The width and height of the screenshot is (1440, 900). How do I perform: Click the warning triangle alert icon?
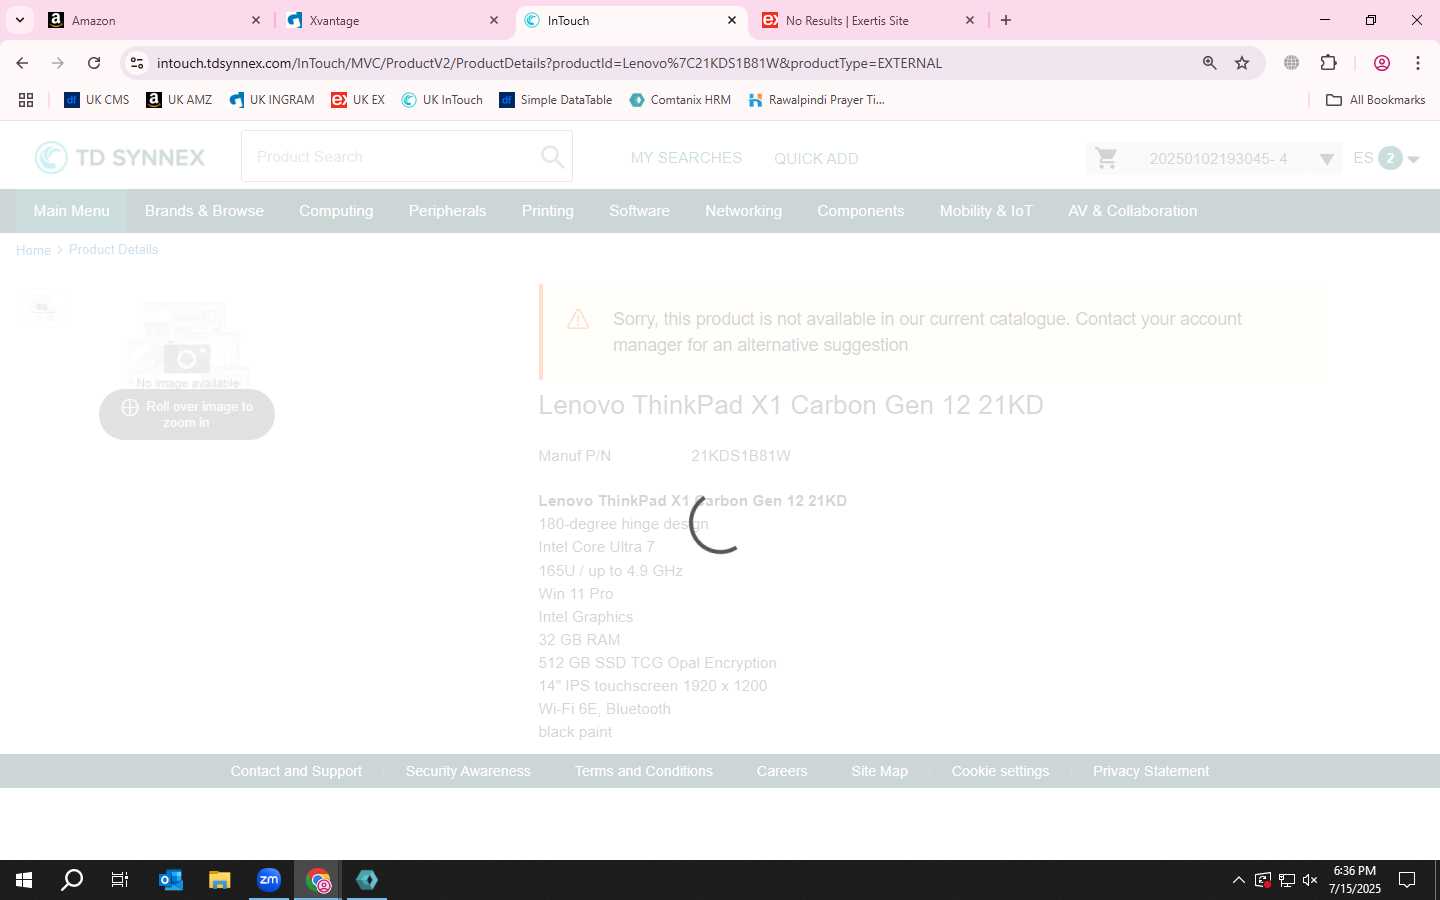(x=578, y=320)
